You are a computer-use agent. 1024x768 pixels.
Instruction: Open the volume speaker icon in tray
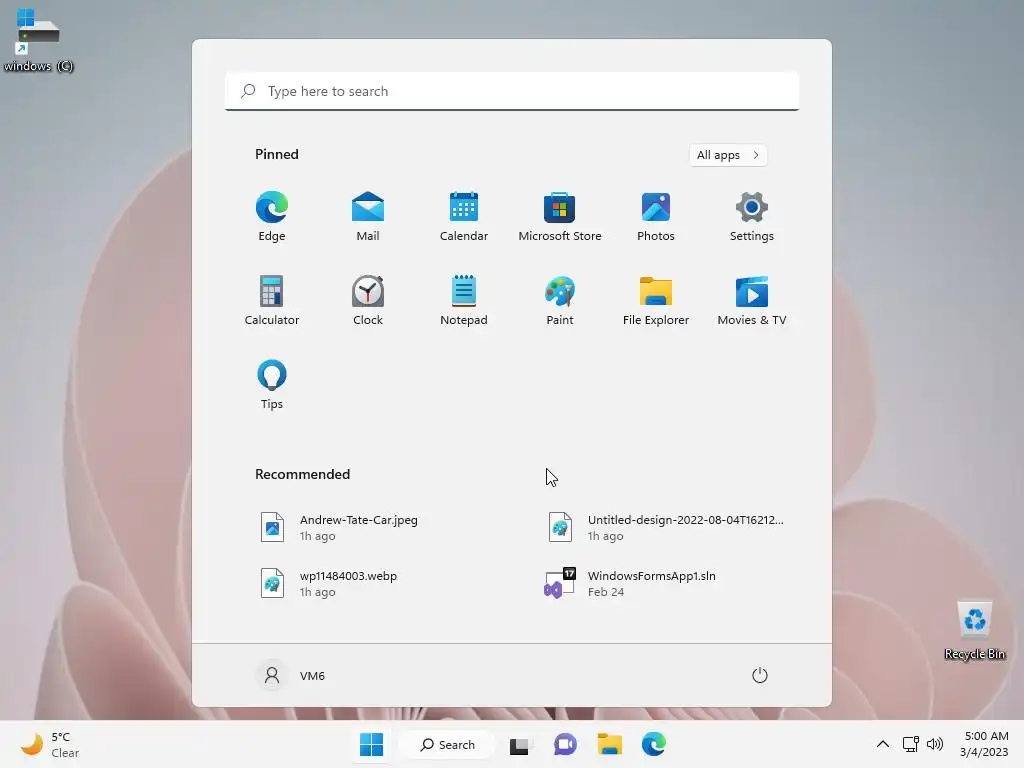(x=935, y=744)
